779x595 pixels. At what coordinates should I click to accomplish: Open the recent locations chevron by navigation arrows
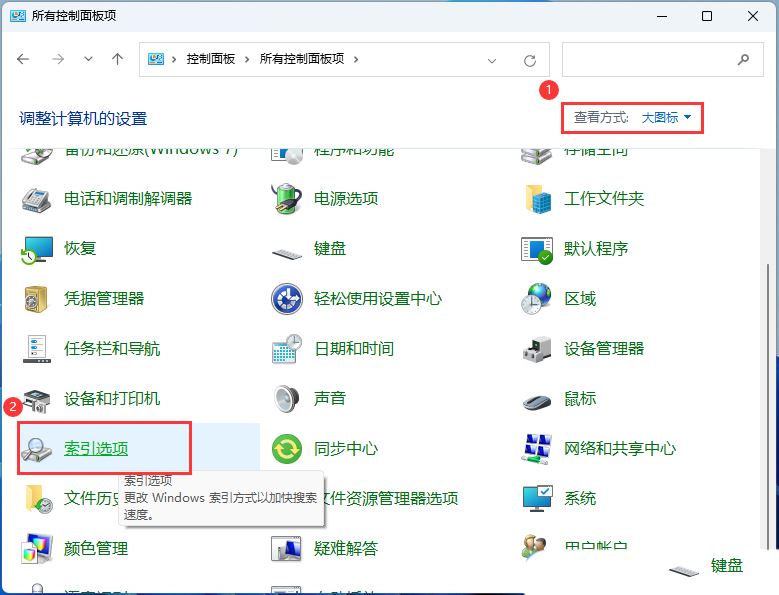[88, 59]
